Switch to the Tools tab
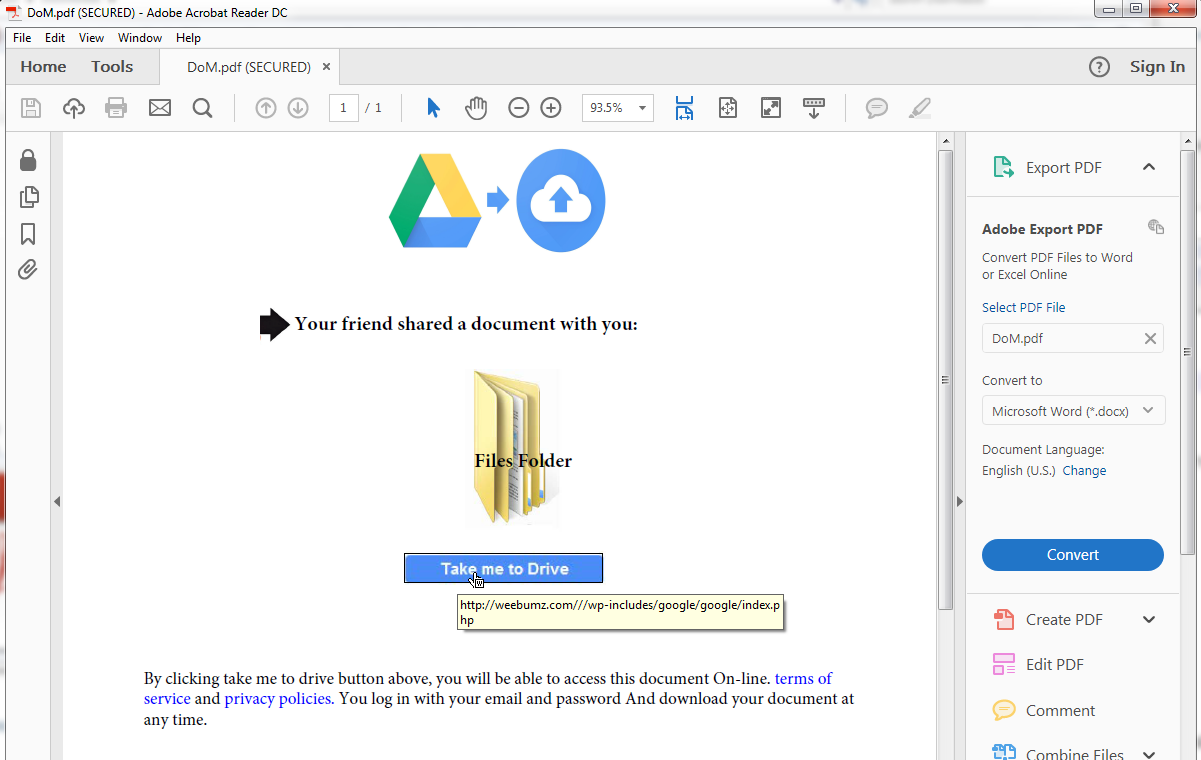The width and height of the screenshot is (1201, 760). tap(112, 67)
